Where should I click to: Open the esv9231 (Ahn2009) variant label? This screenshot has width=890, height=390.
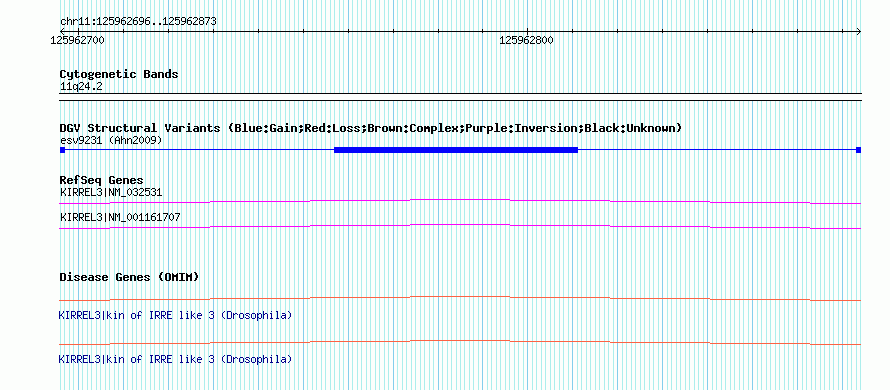coord(111,140)
